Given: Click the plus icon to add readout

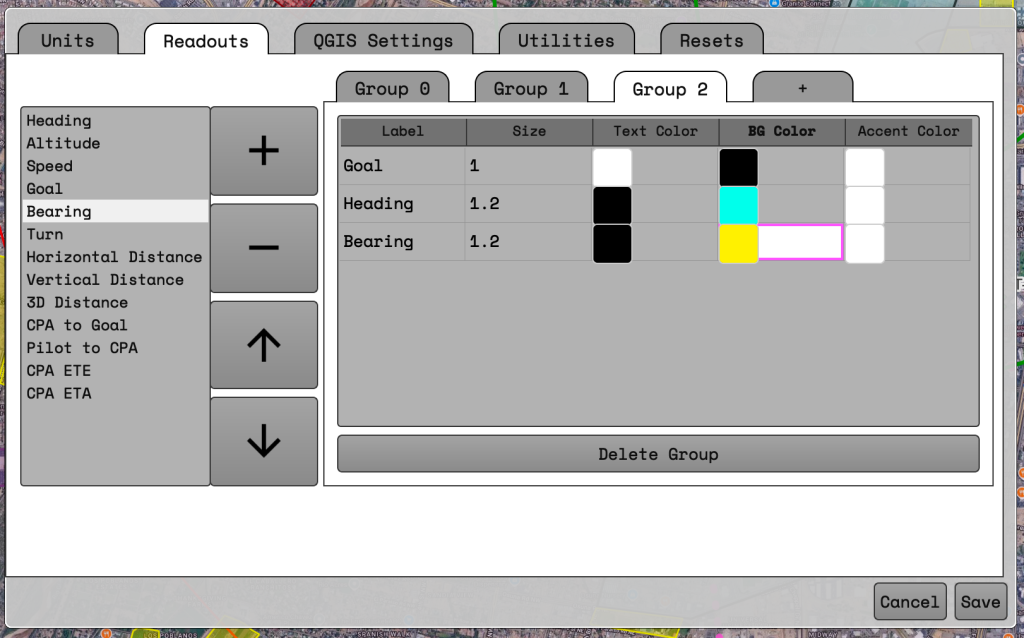Looking at the screenshot, I should pos(264,151).
